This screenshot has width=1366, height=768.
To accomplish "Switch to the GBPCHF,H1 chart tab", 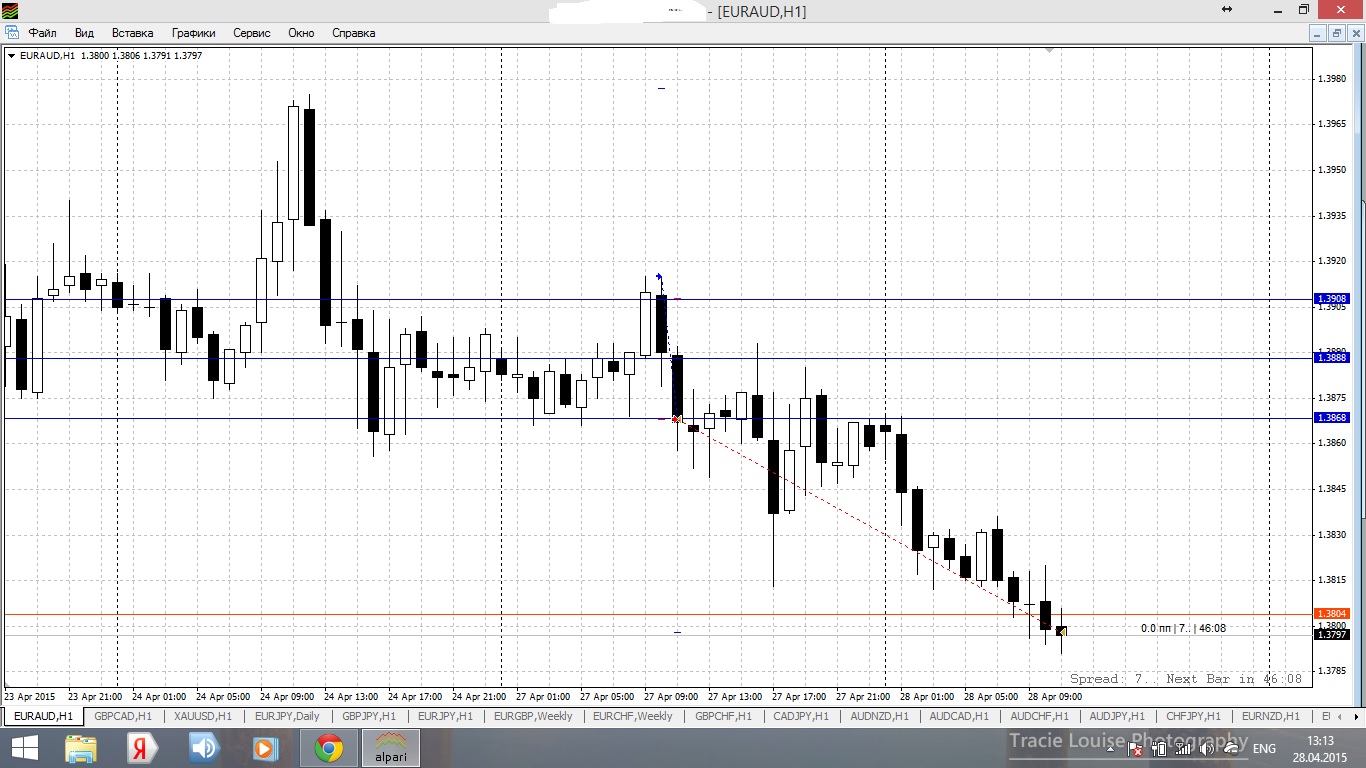I will pyautogui.click(x=724, y=716).
